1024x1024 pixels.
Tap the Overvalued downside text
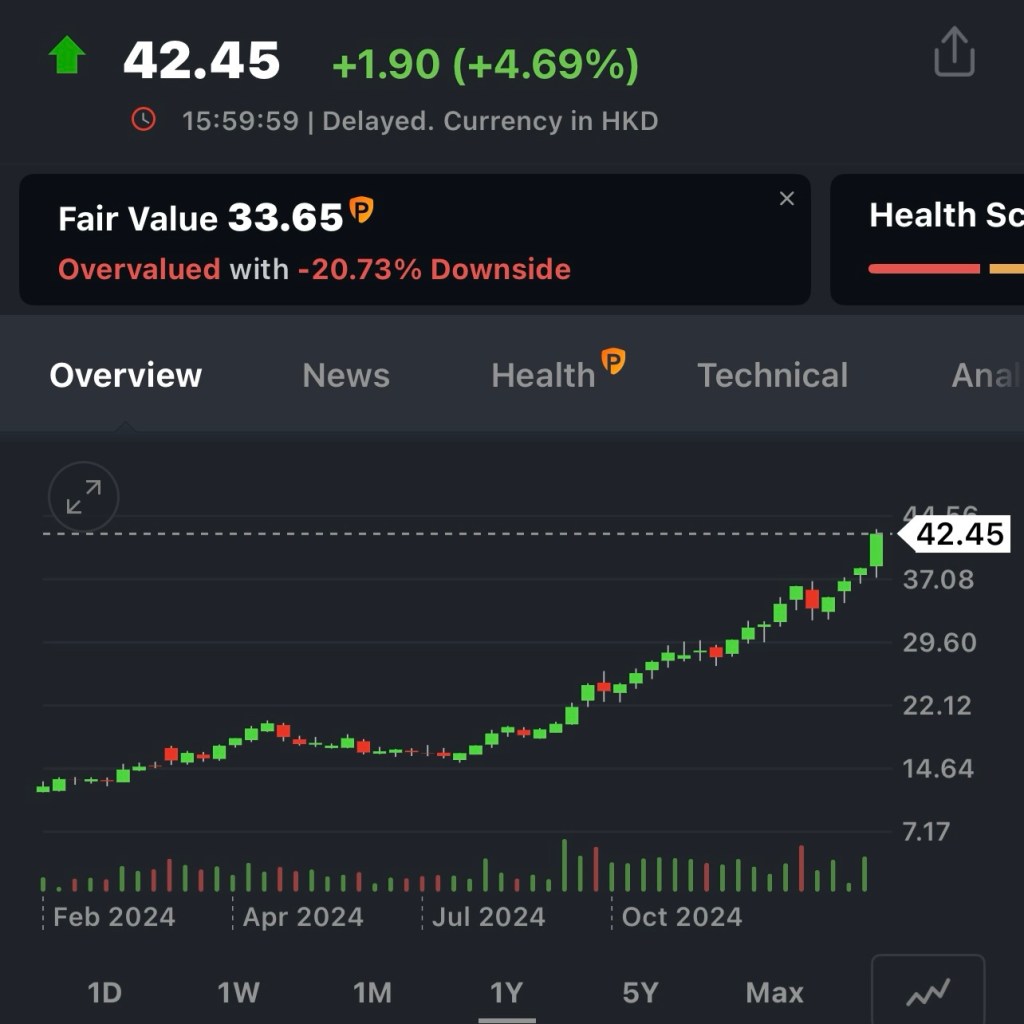pos(314,269)
